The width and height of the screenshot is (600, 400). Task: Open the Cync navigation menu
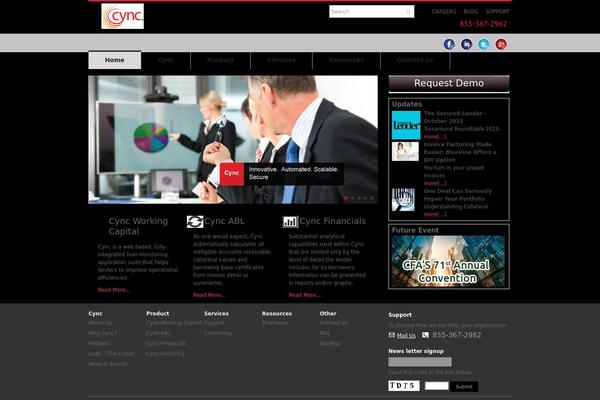tap(166, 60)
